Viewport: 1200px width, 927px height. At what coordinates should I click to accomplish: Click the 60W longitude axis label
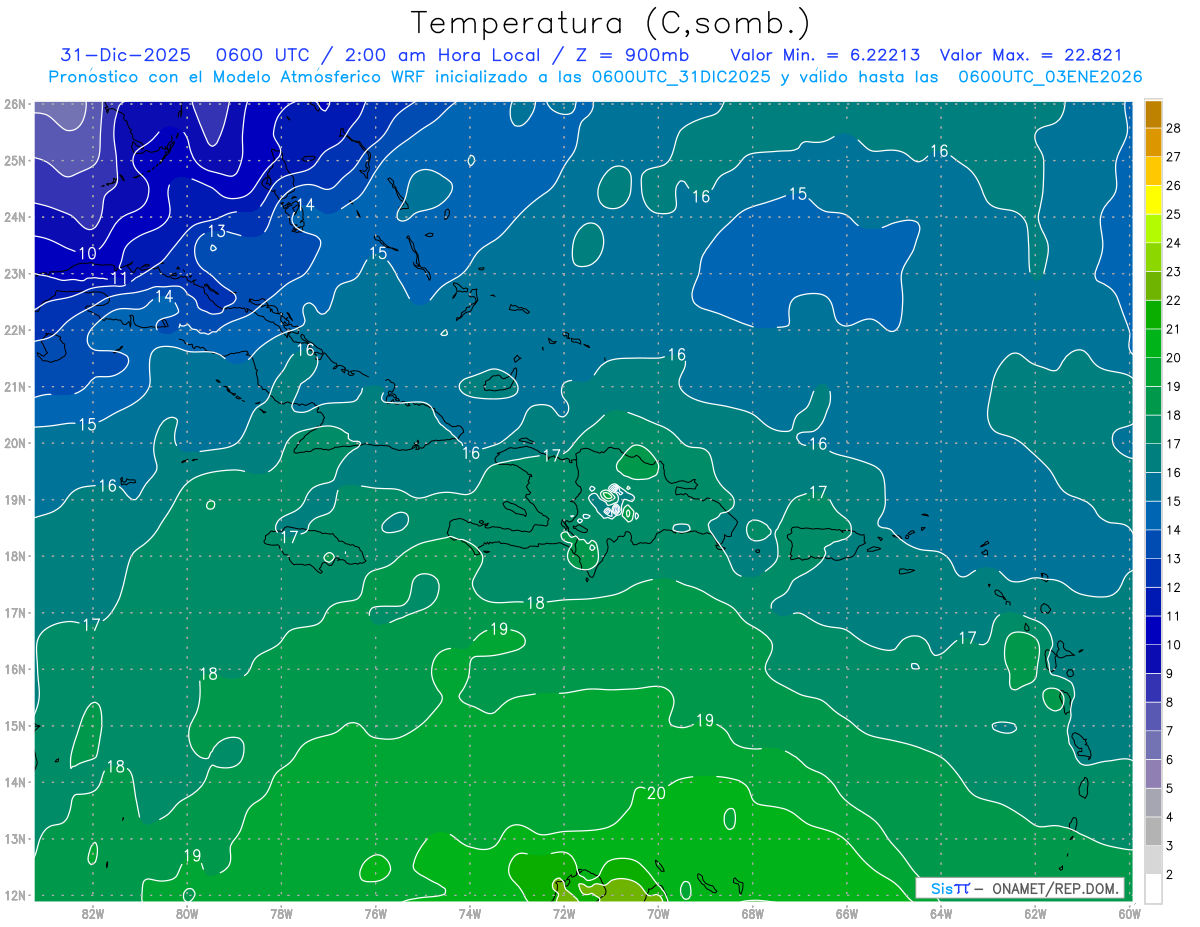click(x=1129, y=913)
